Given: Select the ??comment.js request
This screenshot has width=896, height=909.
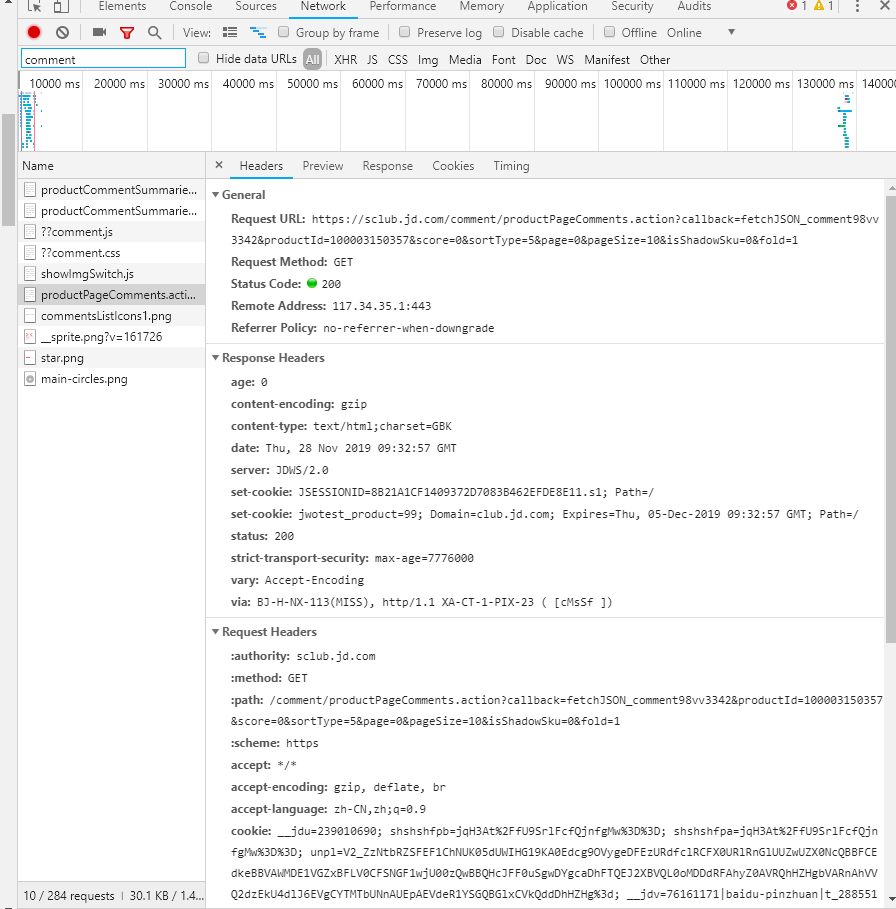Looking at the screenshot, I should click(112, 232).
